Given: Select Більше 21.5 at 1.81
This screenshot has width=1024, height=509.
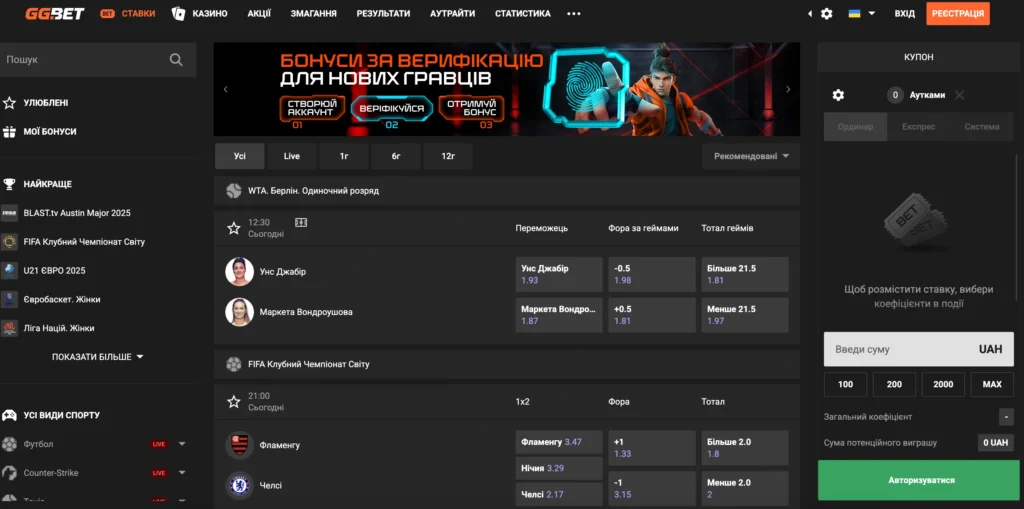Looking at the screenshot, I should pos(745,274).
